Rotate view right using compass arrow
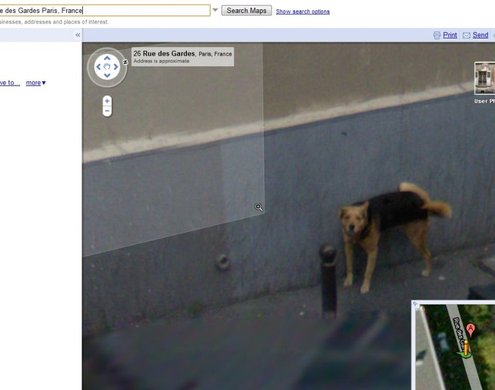The image size is (495, 390). coord(116,67)
